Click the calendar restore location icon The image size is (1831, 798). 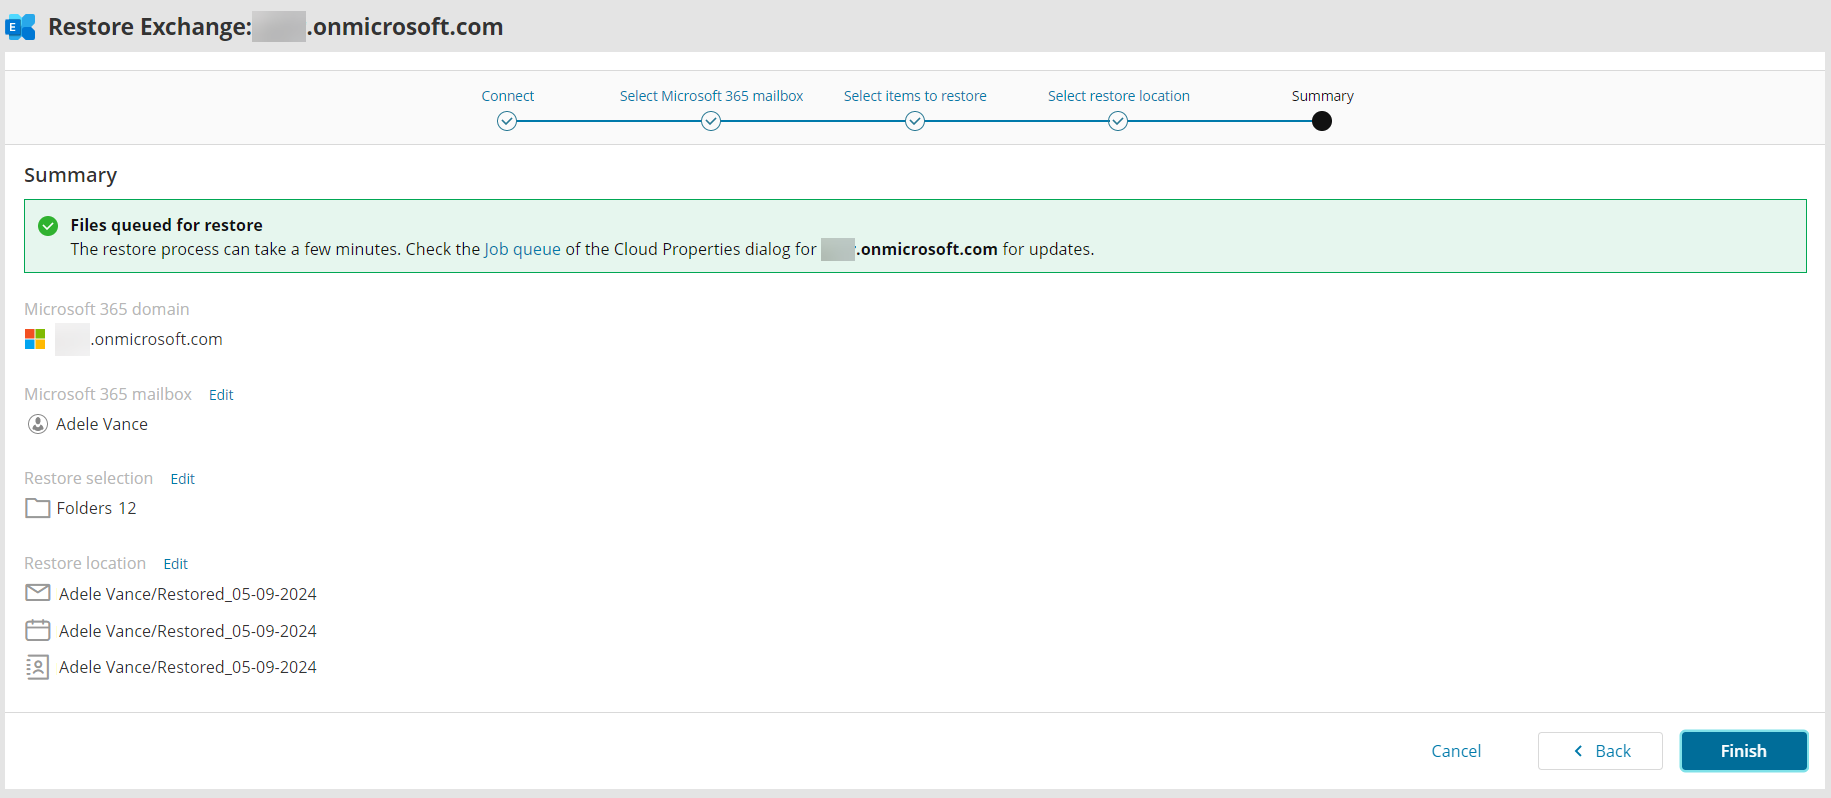click(38, 630)
